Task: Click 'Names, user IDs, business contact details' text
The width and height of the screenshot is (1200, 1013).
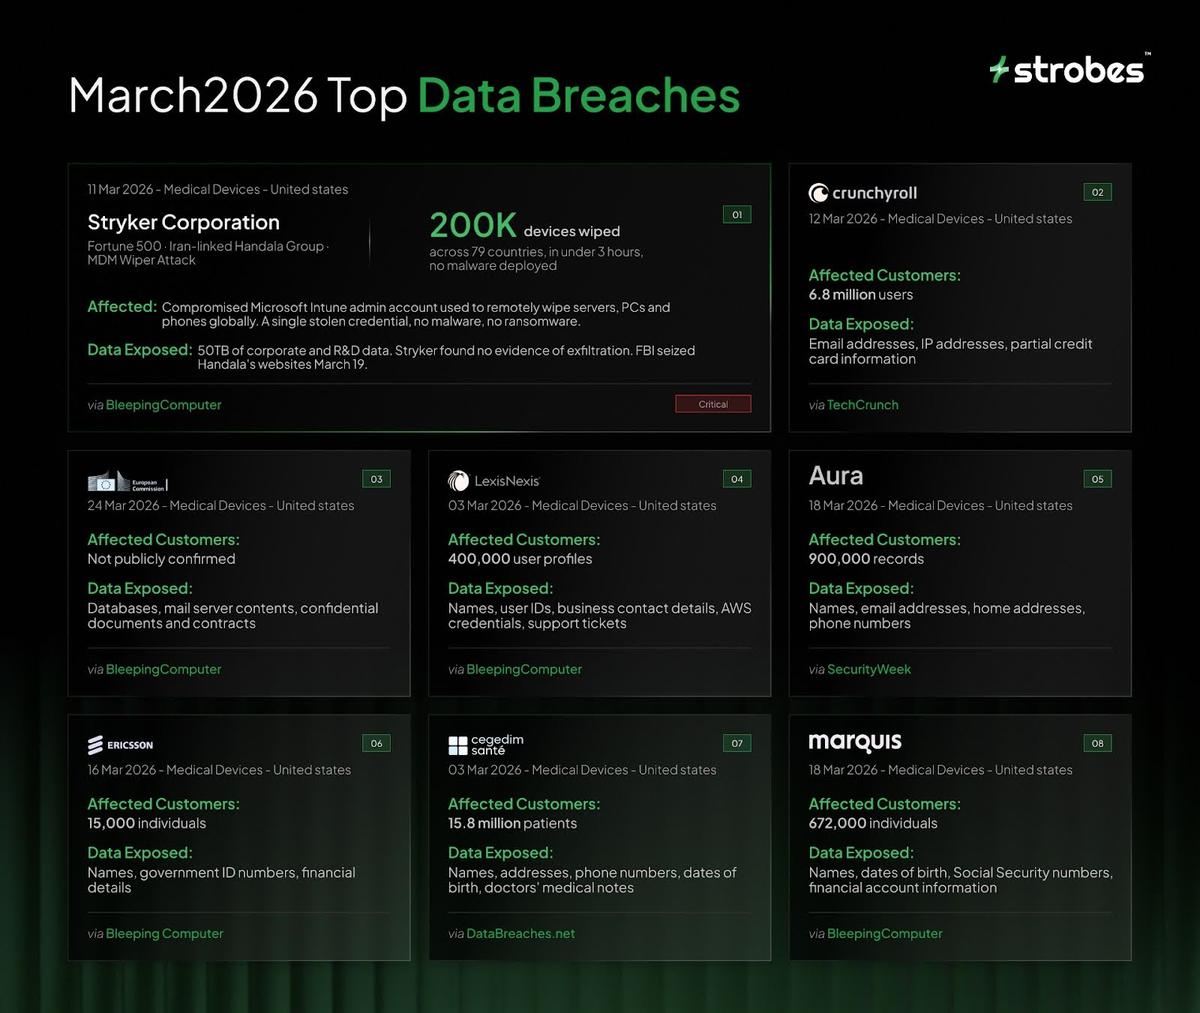Action: (582, 608)
